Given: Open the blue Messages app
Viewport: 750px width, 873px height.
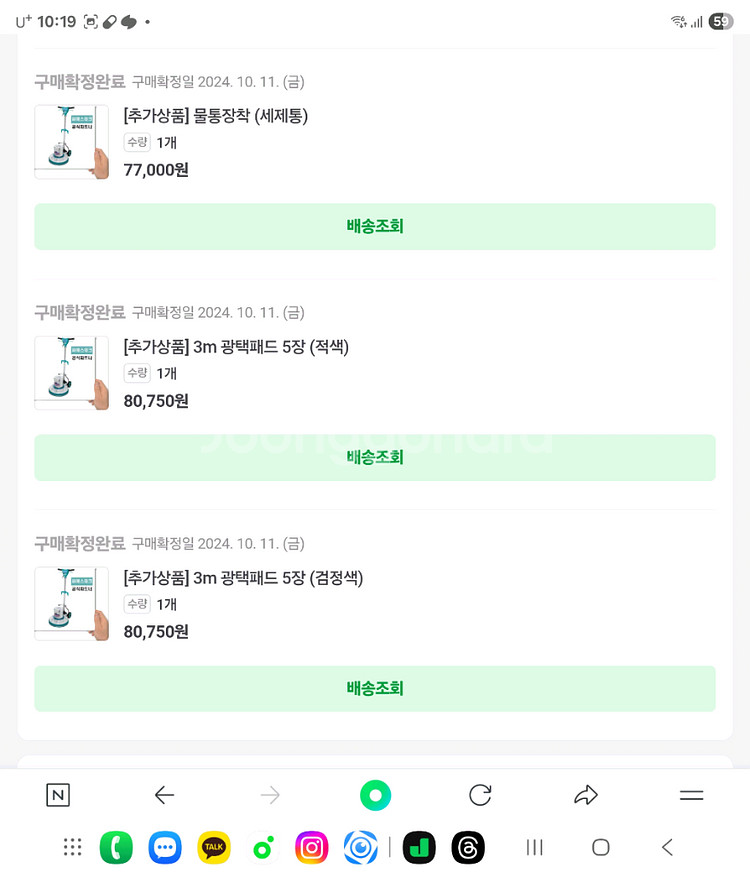Looking at the screenshot, I should tap(165, 848).
